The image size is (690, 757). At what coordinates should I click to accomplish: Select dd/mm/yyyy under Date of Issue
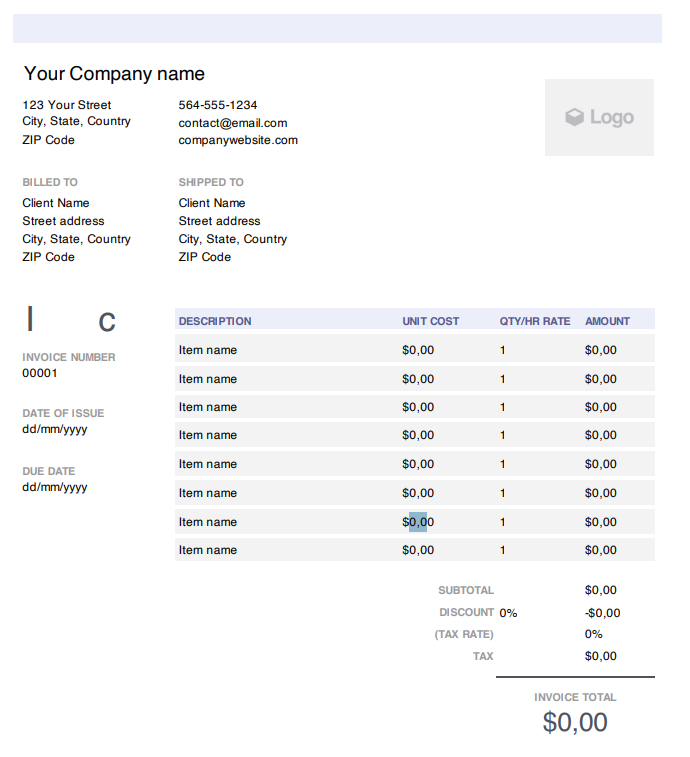click(x=55, y=430)
